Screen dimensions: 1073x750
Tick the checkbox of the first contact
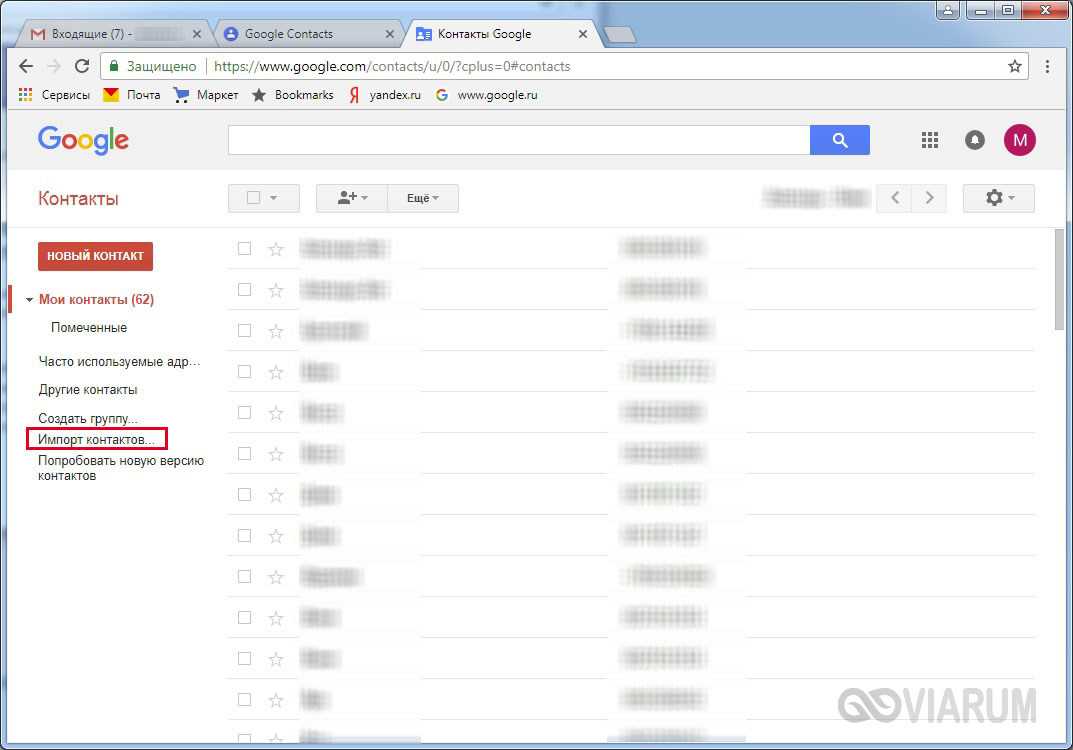coord(244,248)
